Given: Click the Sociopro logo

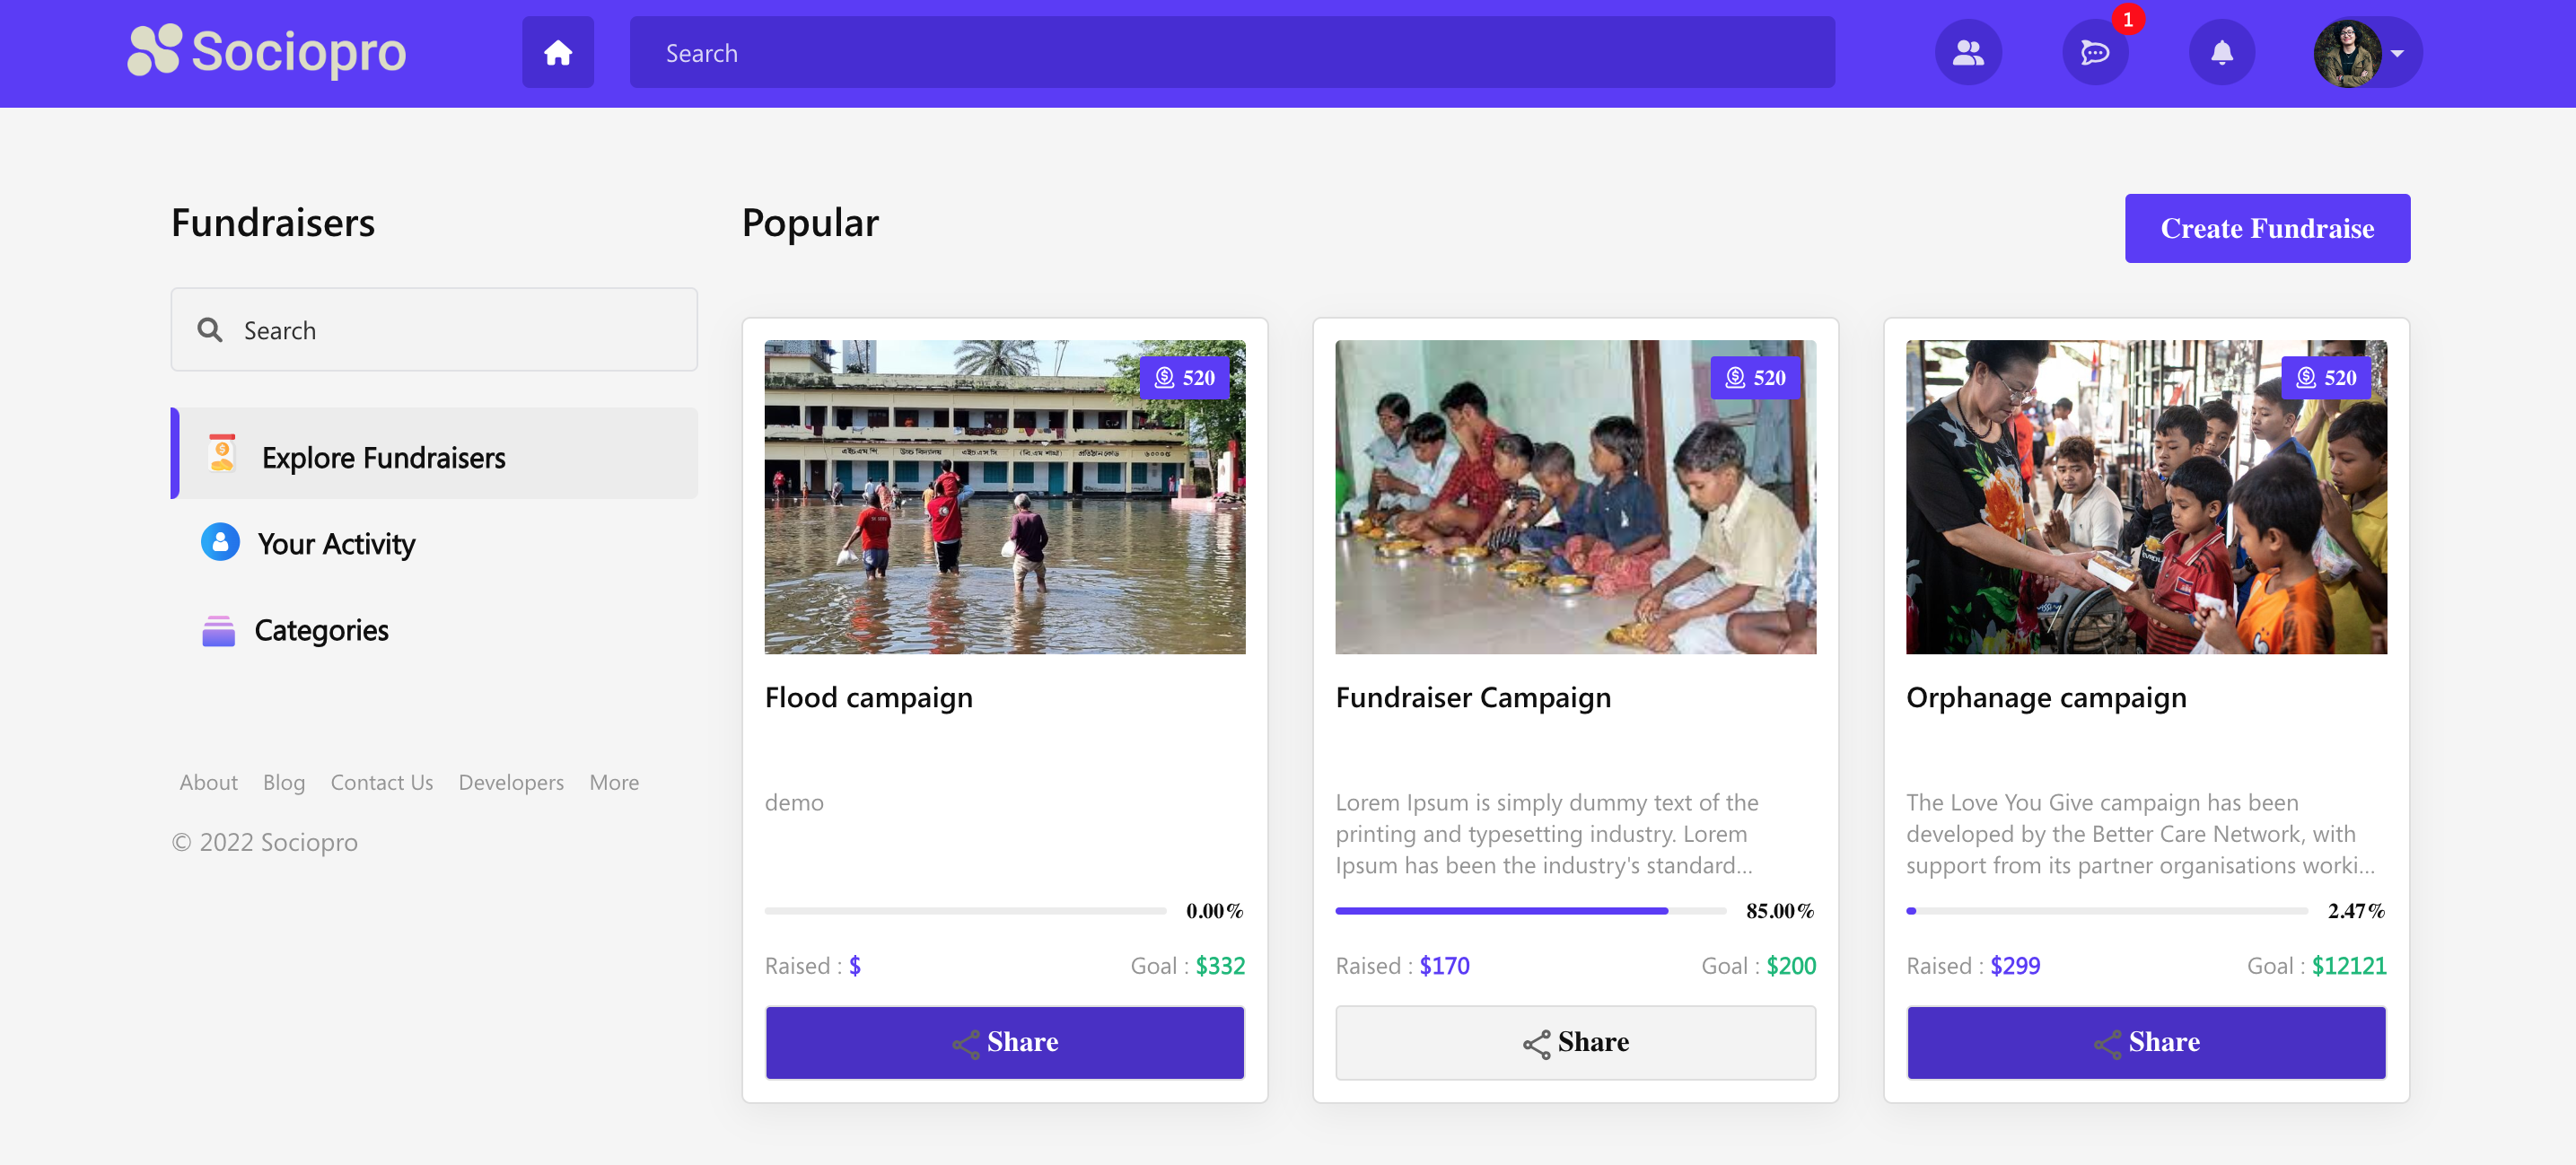Looking at the screenshot, I should (x=267, y=51).
